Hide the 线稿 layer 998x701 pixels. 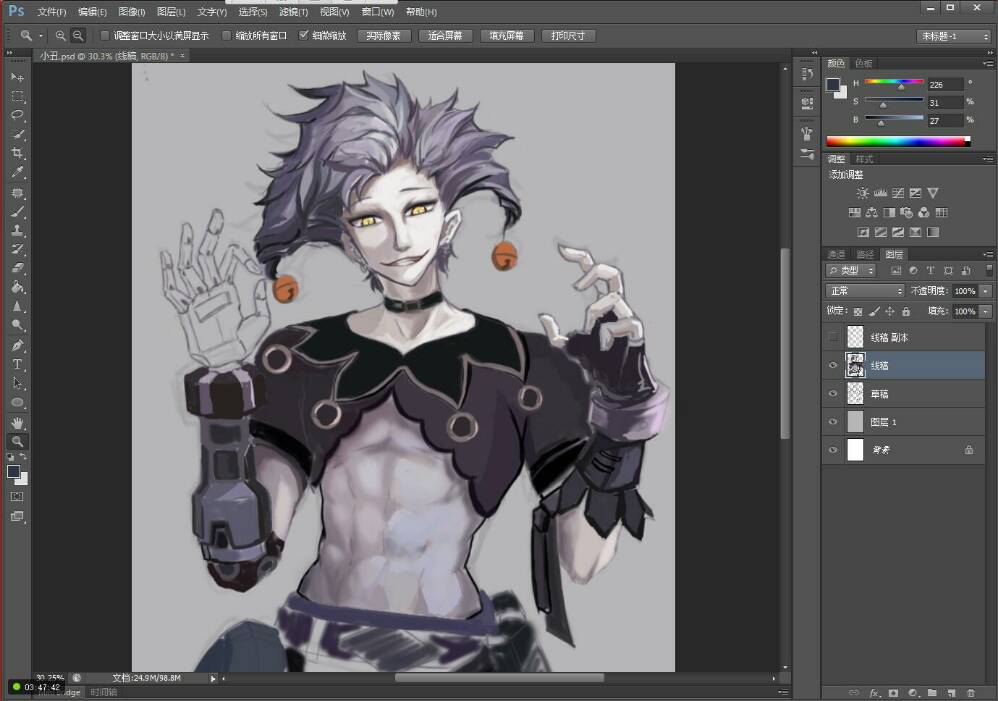click(x=833, y=365)
